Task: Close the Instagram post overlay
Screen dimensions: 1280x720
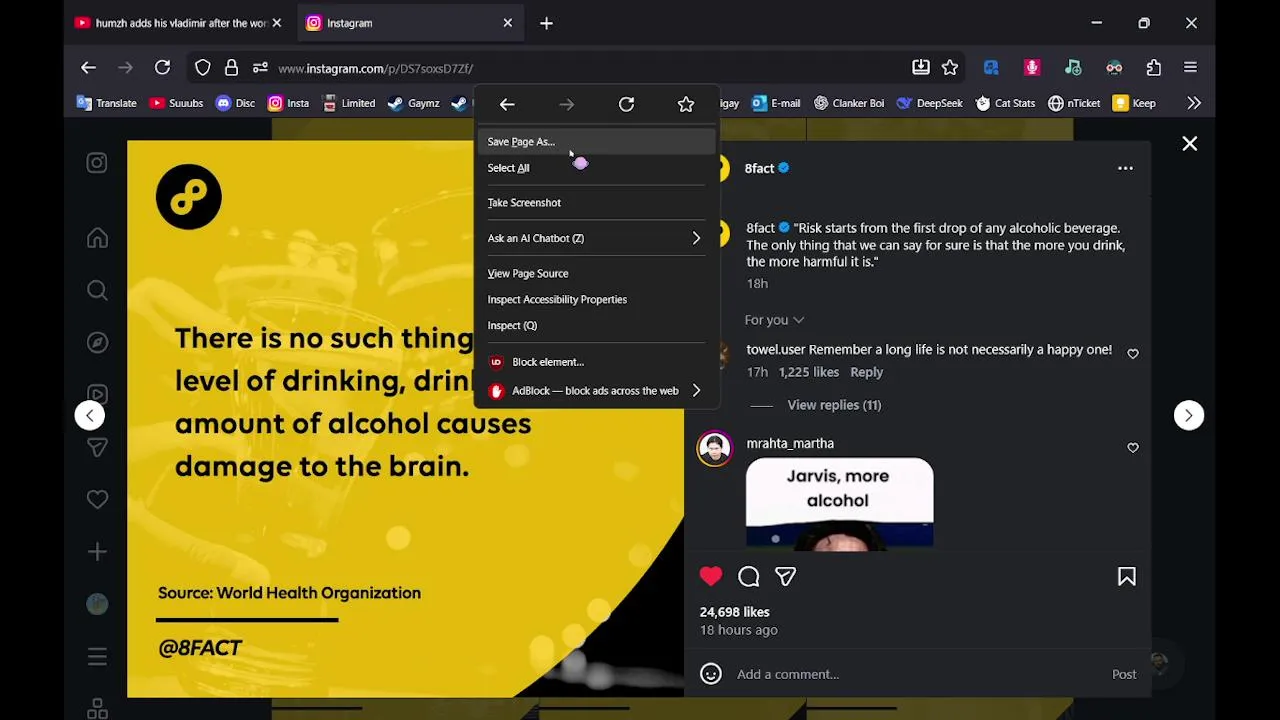Action: [1190, 144]
